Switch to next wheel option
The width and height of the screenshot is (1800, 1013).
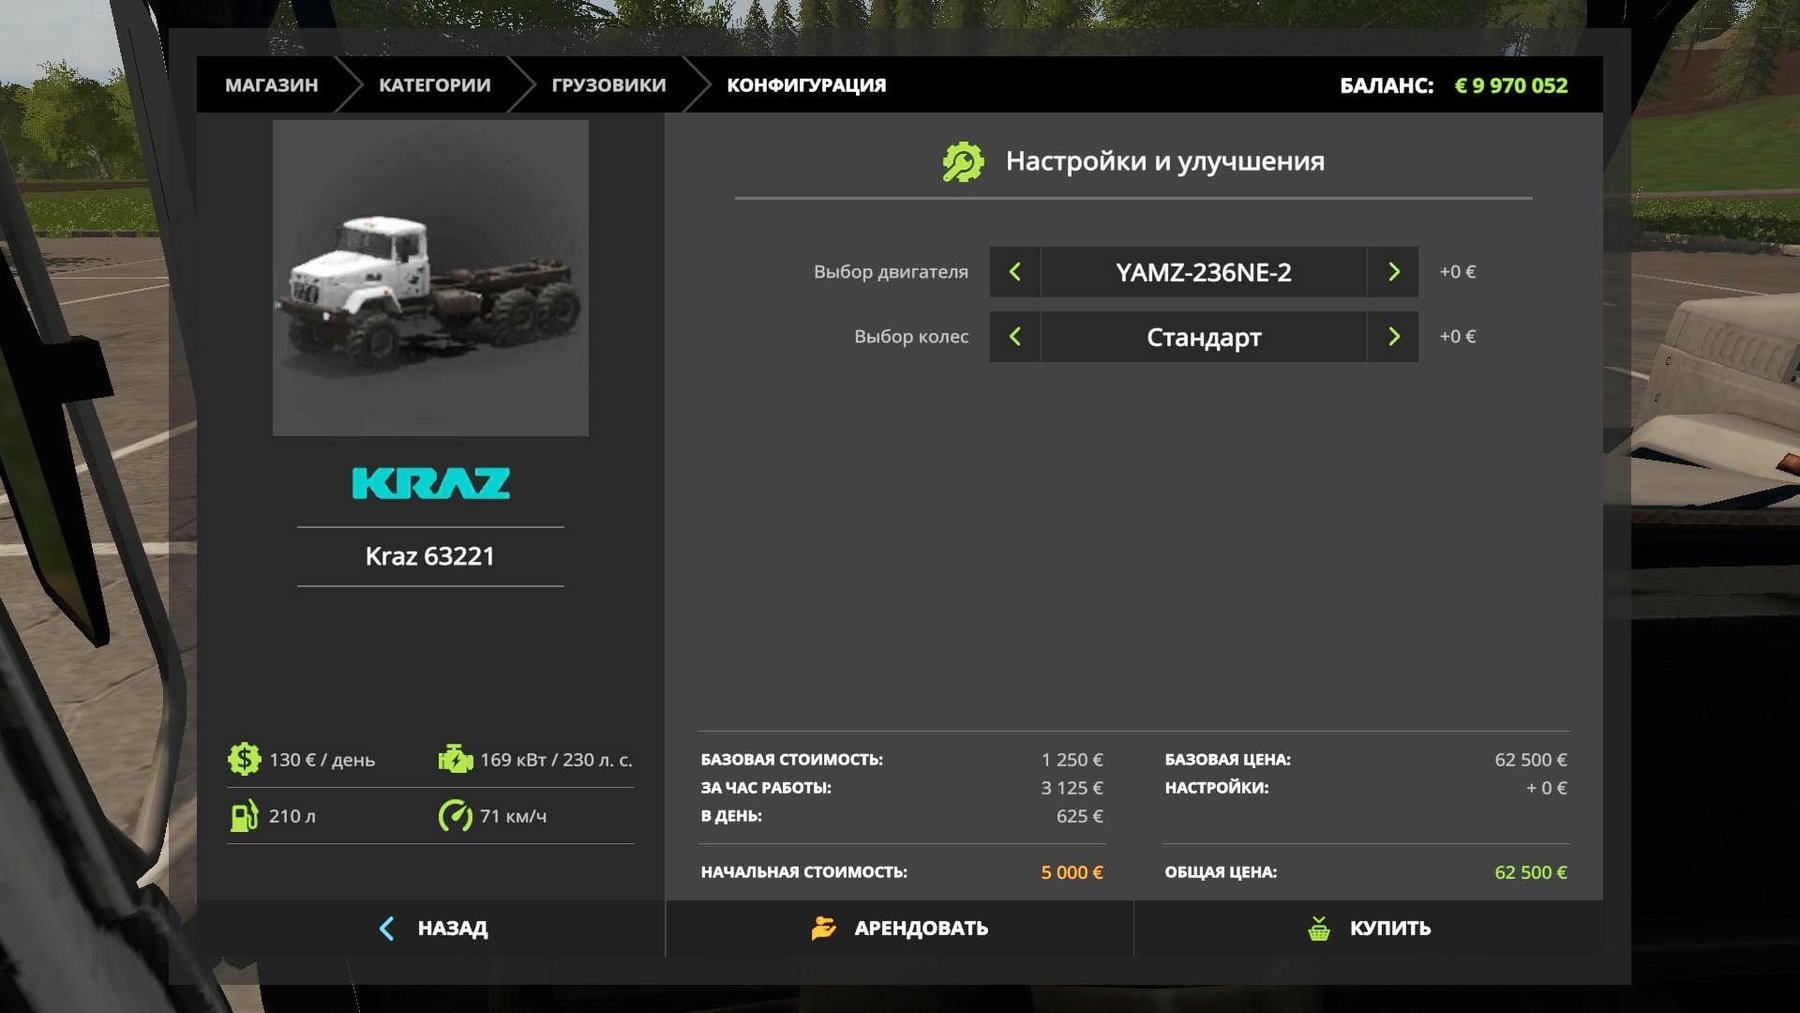(x=1393, y=337)
